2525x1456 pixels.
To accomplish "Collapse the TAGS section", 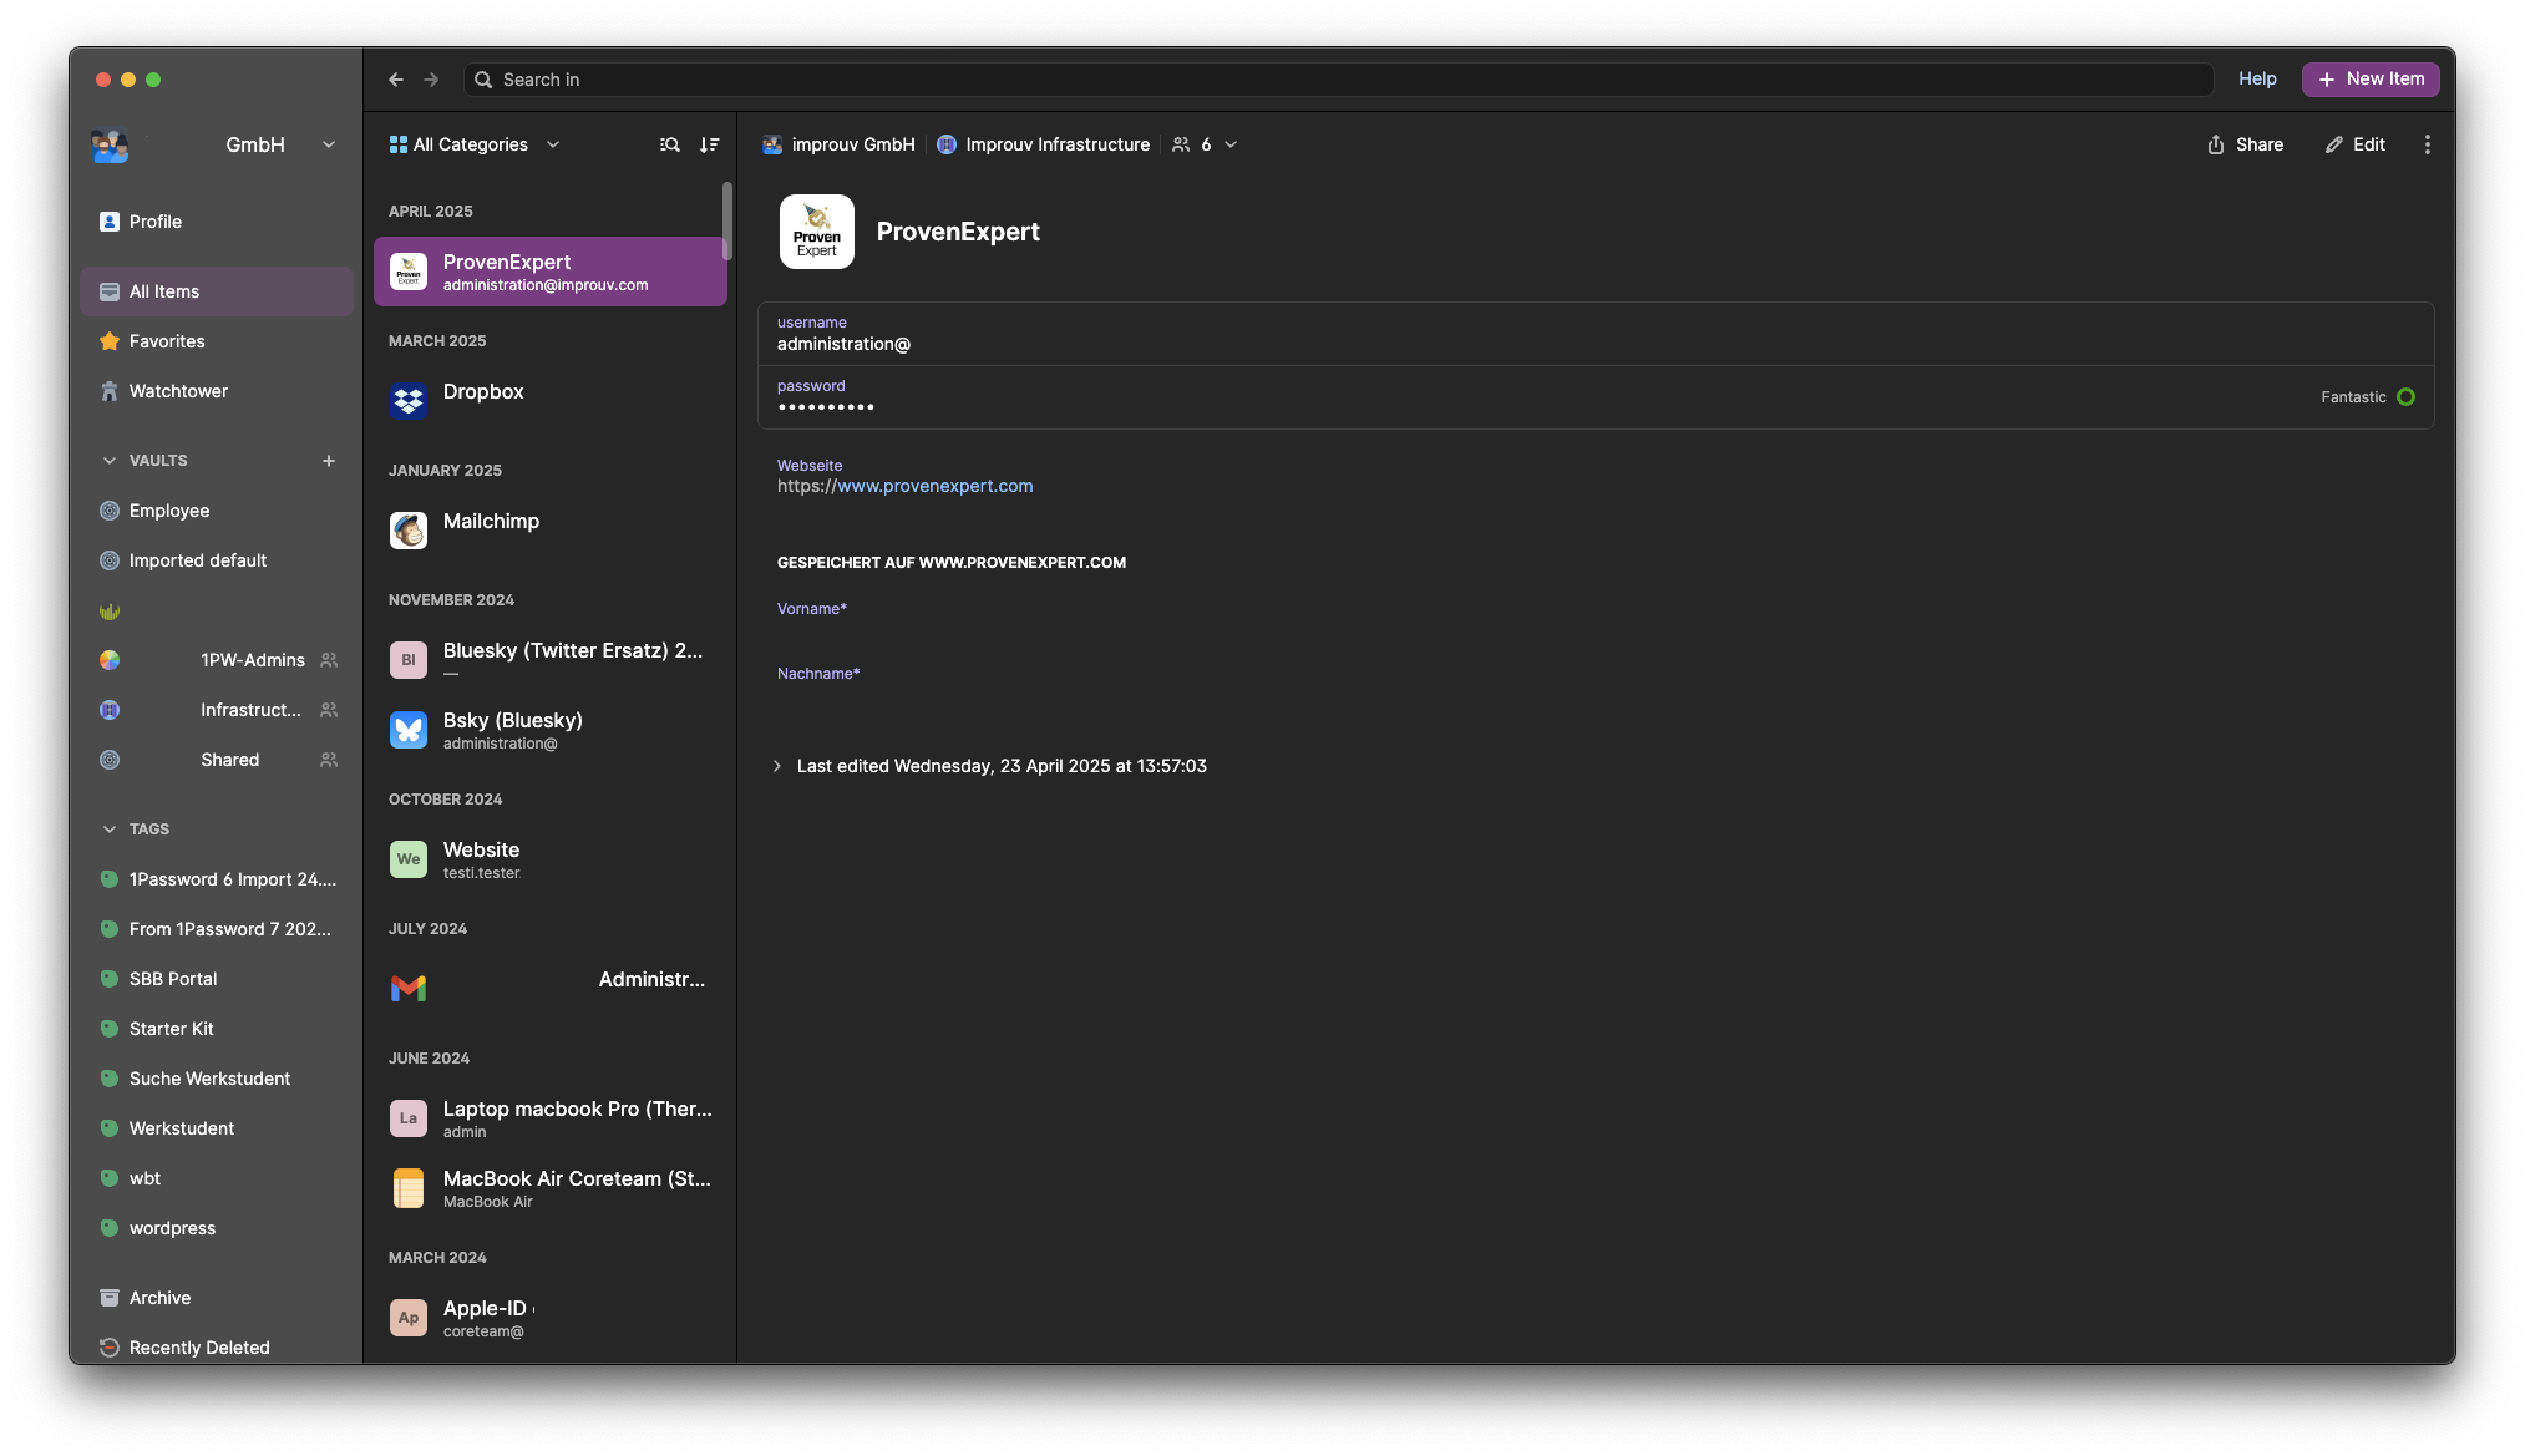I will point(109,829).
